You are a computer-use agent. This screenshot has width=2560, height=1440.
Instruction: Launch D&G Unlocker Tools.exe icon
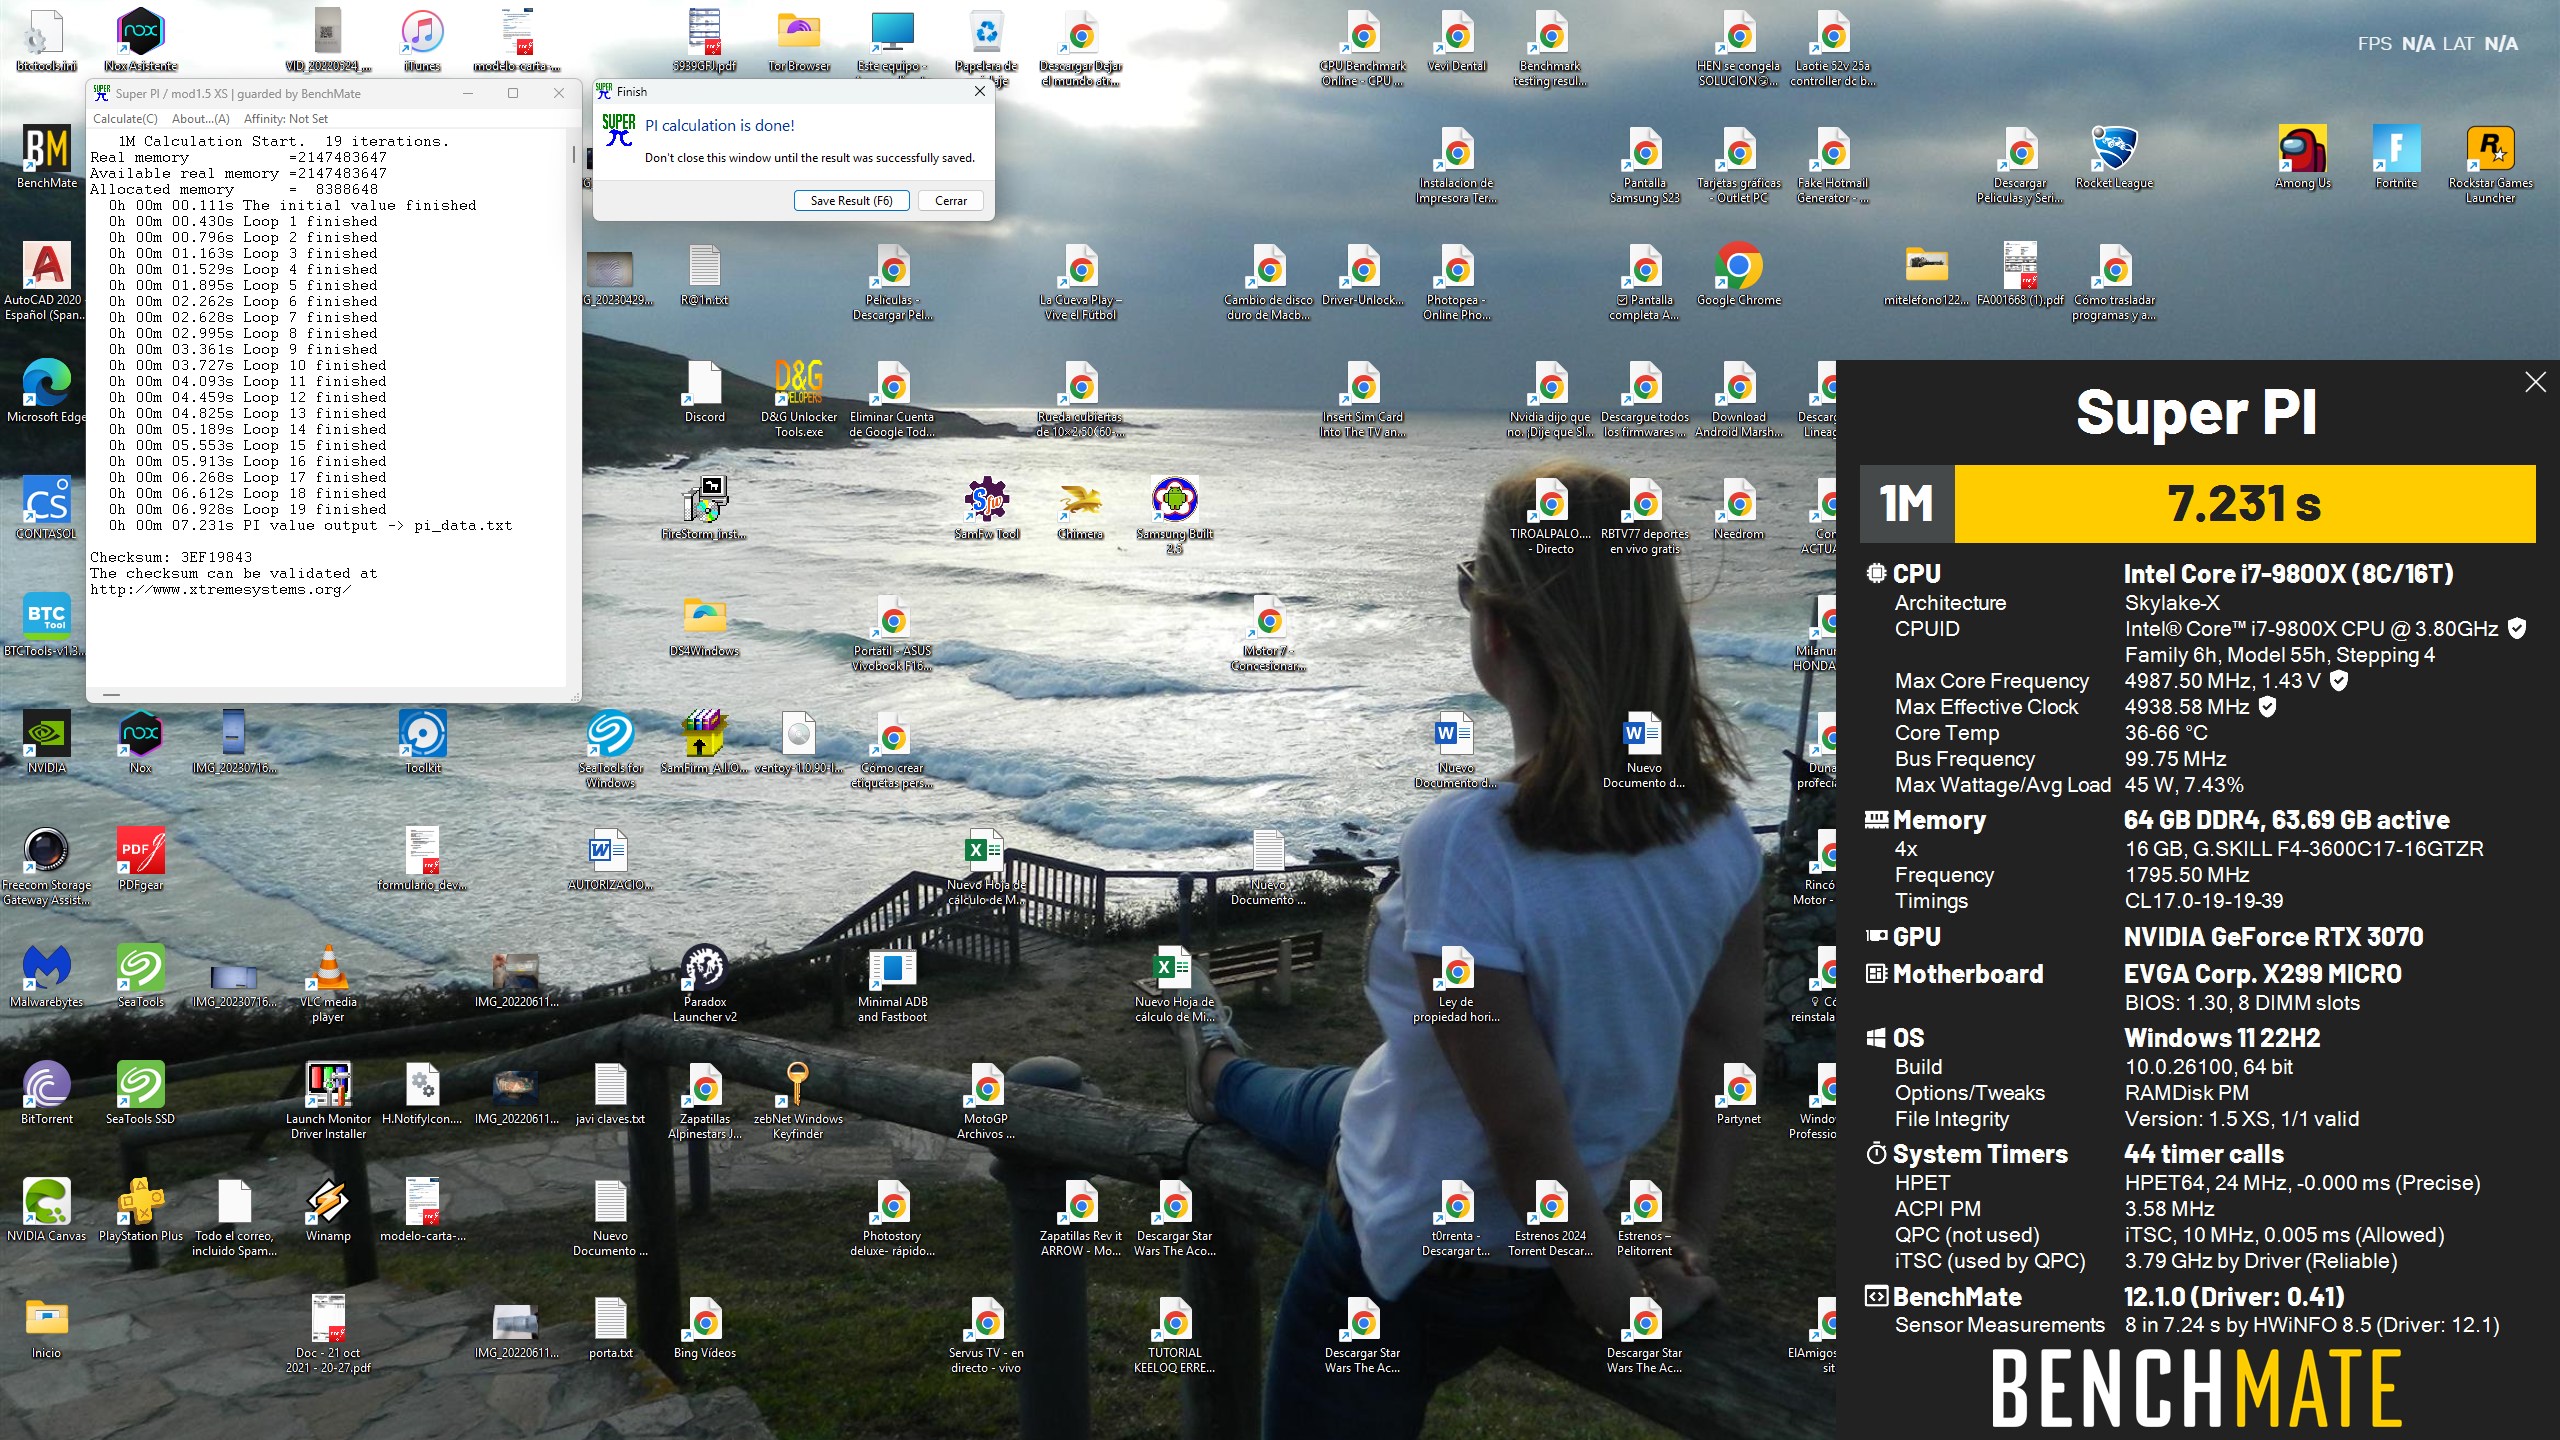click(799, 399)
